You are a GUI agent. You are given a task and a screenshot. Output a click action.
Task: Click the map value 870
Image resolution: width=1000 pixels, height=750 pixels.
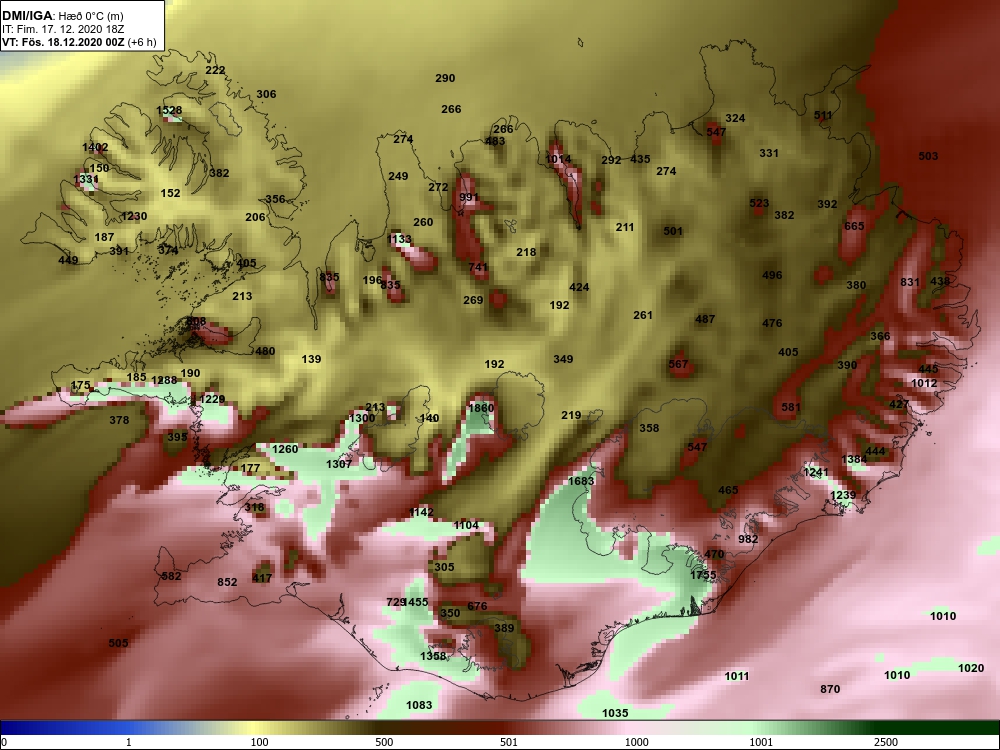[x=830, y=689]
